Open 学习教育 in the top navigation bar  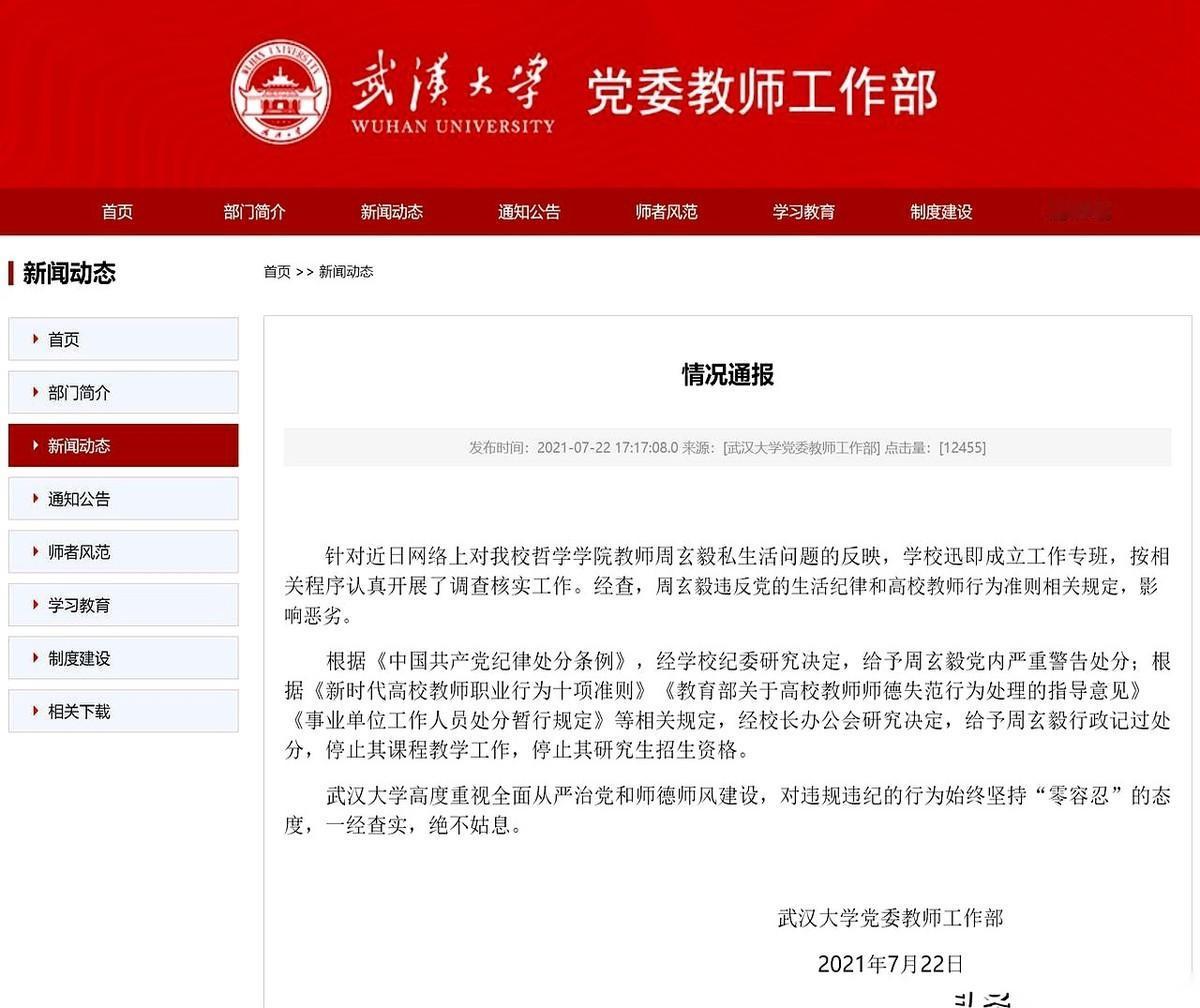click(803, 212)
